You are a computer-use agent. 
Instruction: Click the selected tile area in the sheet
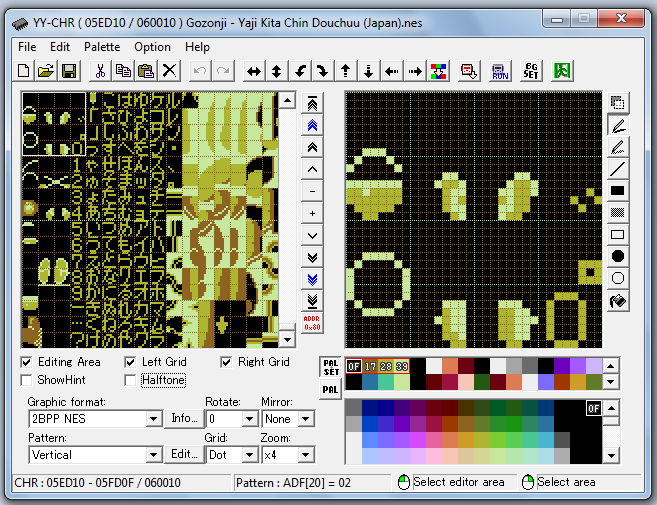54,124
